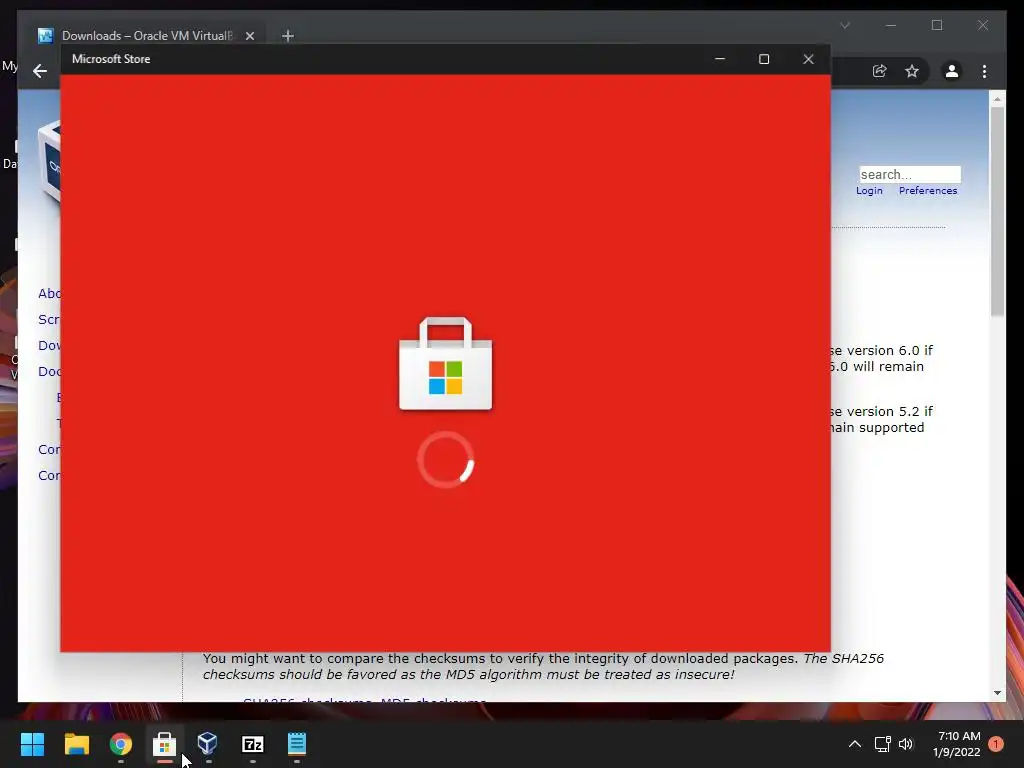Open network status in the system tray
This screenshot has width=1024, height=768.
[882, 744]
